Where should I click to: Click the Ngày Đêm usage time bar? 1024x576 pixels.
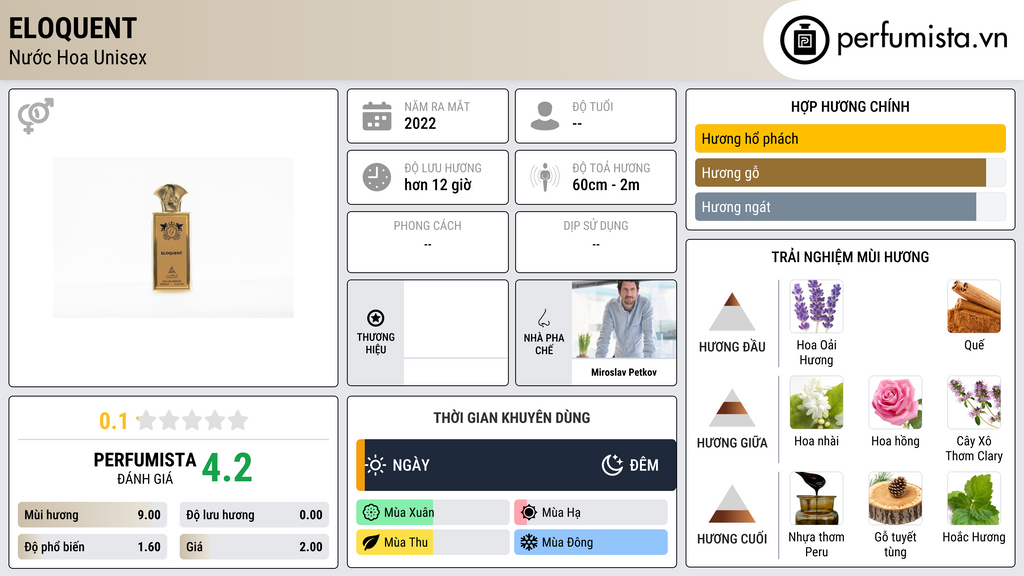point(516,465)
